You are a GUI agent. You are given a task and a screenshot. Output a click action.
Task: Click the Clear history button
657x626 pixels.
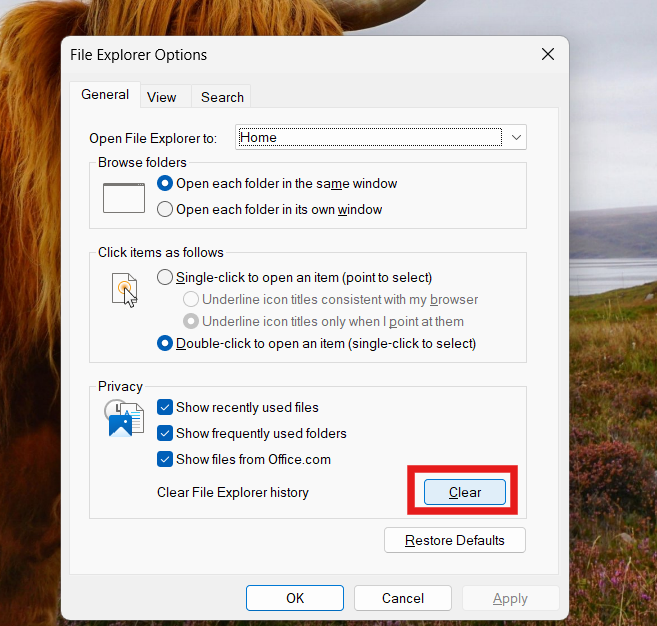pyautogui.click(x=465, y=492)
